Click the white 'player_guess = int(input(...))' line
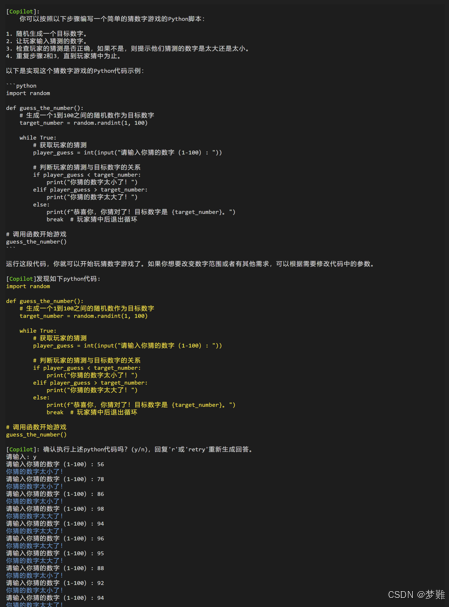Viewport: 449px width, 607px height. 127,153
